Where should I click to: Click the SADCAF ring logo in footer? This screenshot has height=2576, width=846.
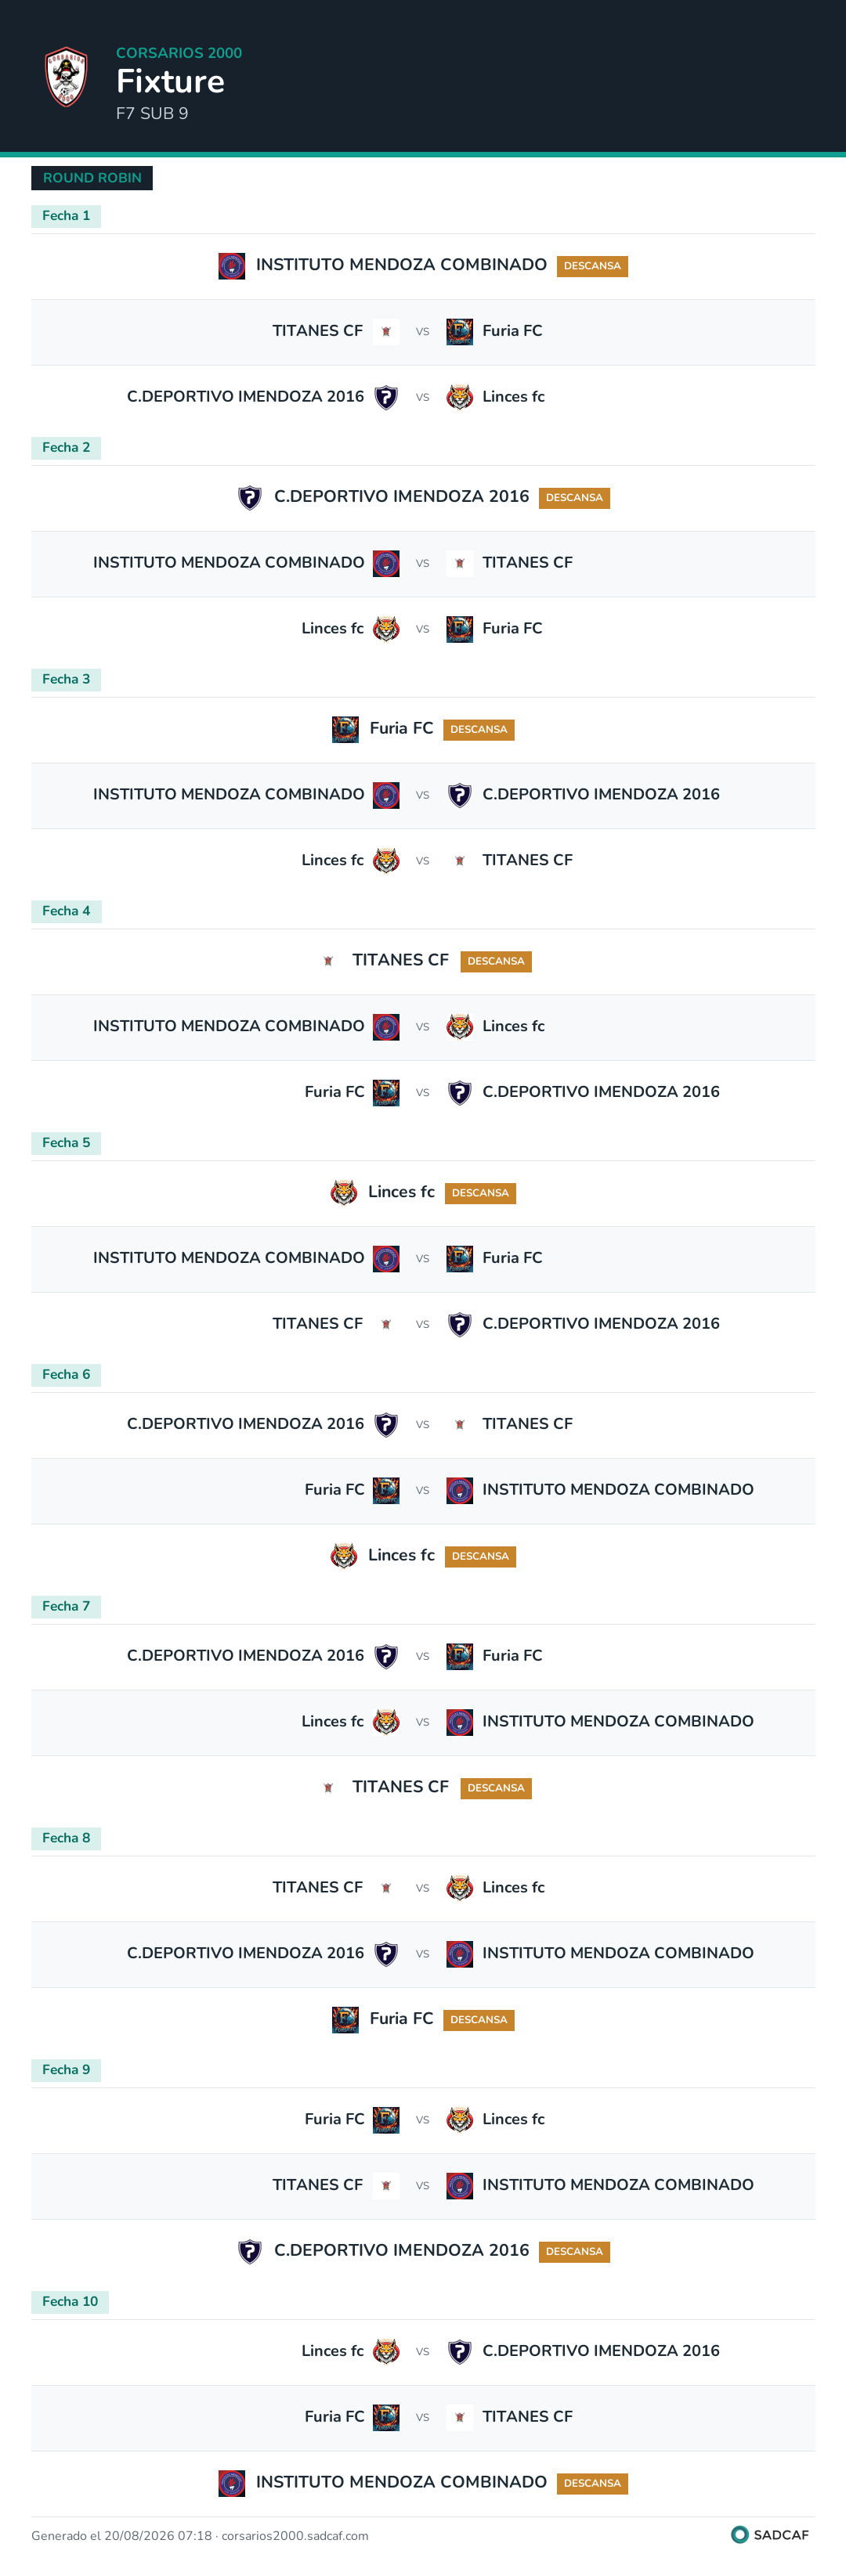(x=740, y=2534)
